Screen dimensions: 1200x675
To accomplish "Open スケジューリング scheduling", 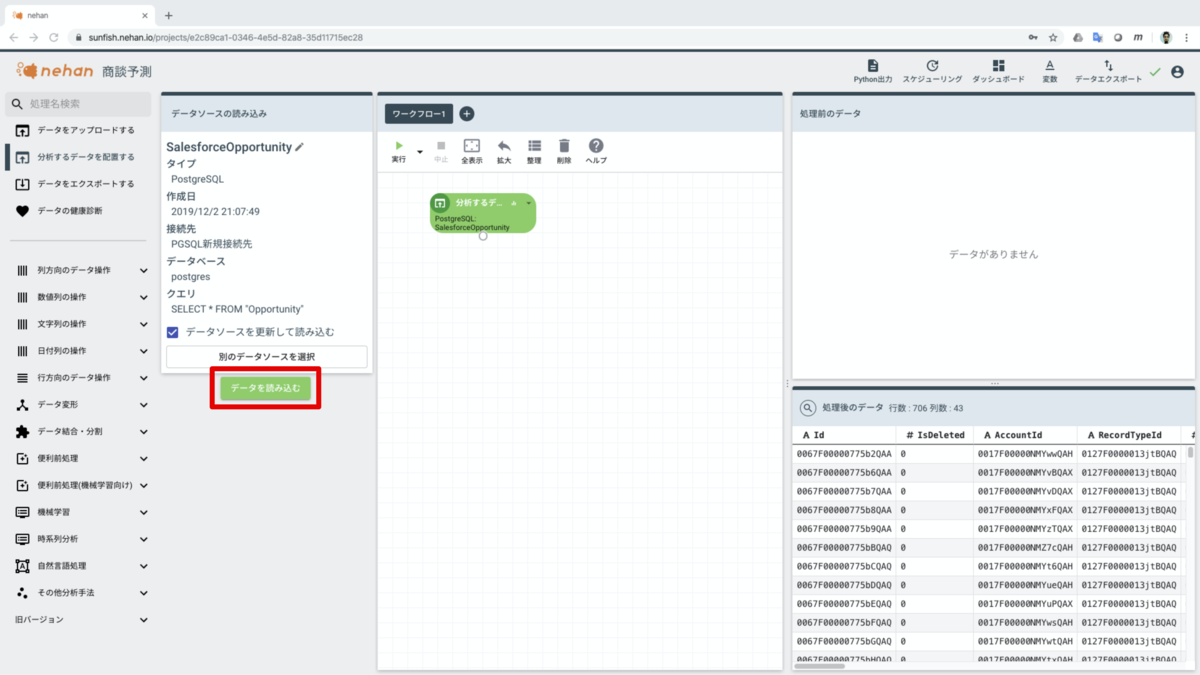I will (x=932, y=71).
